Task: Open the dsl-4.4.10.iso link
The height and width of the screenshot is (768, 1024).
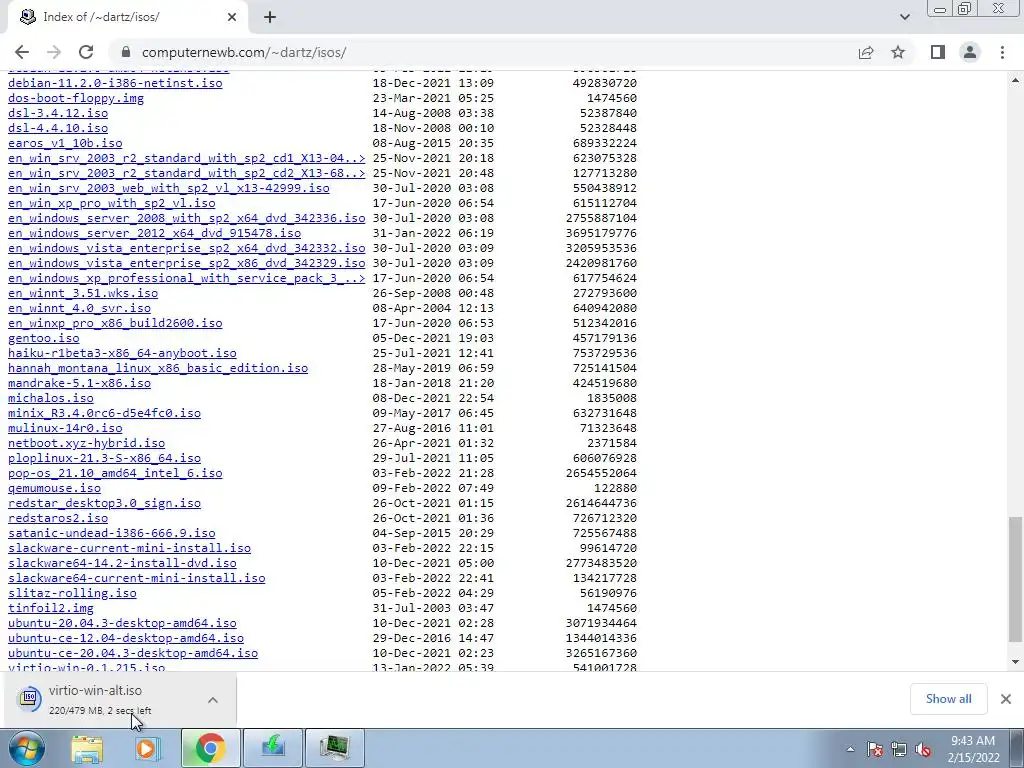Action: [58, 128]
